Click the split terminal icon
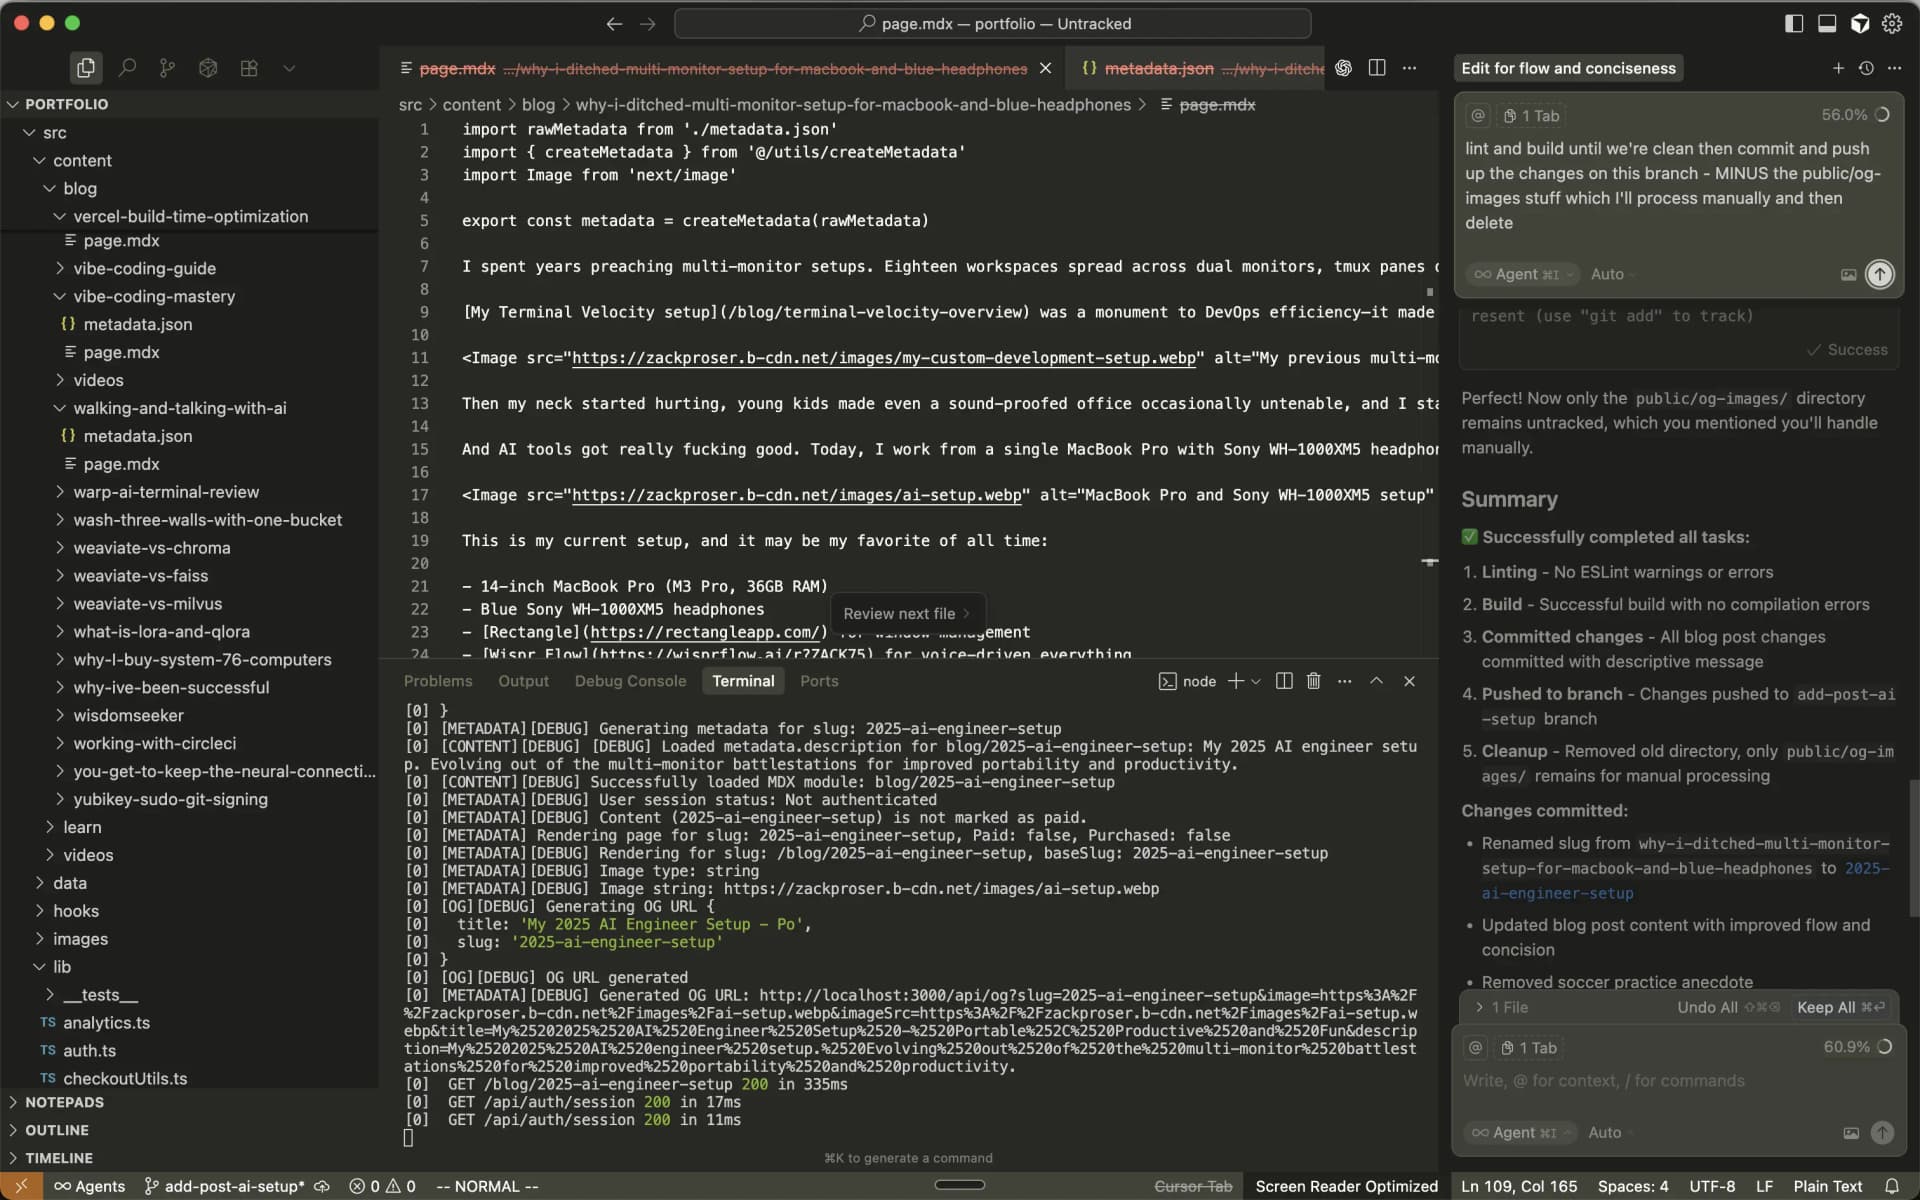This screenshot has width=1920, height=1200. [1283, 680]
